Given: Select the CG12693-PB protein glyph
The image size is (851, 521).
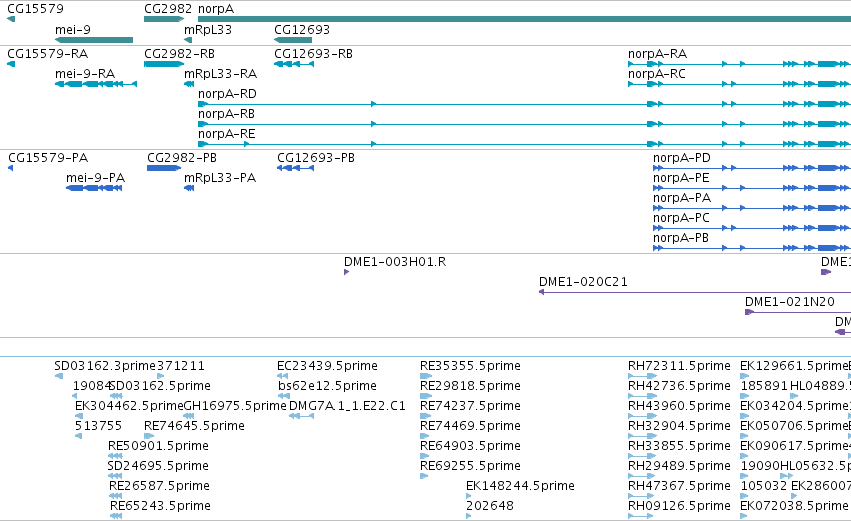Looking at the screenshot, I should [x=295, y=168].
